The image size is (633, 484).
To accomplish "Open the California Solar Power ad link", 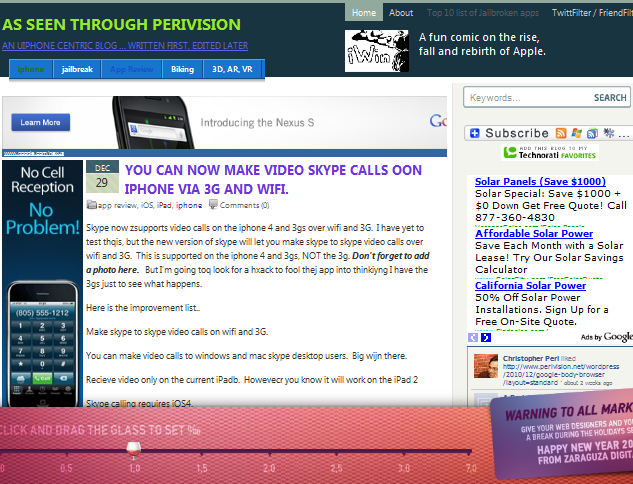I will pyautogui.click(x=530, y=285).
